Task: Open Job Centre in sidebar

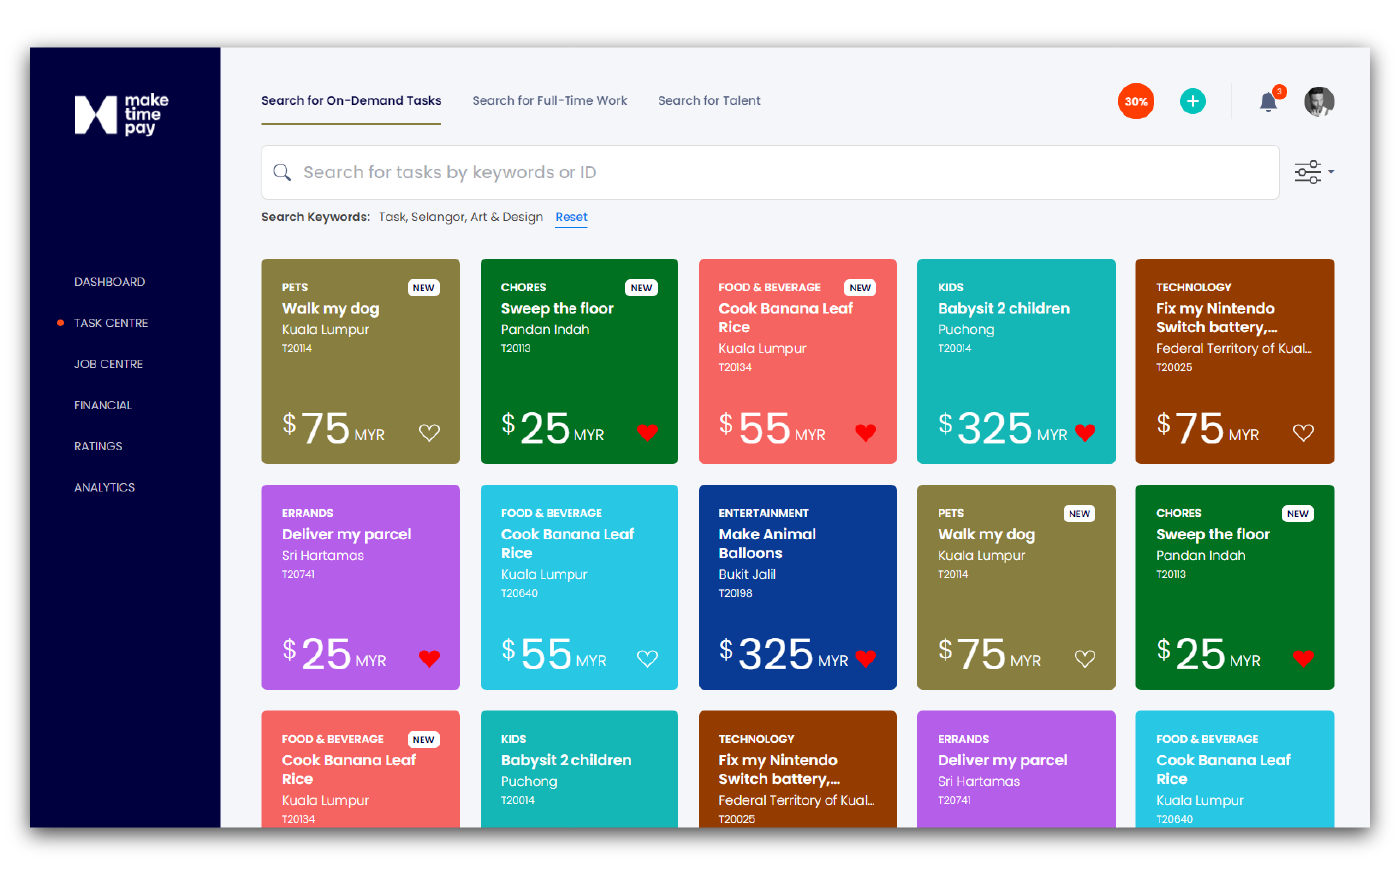Action: click(x=108, y=364)
